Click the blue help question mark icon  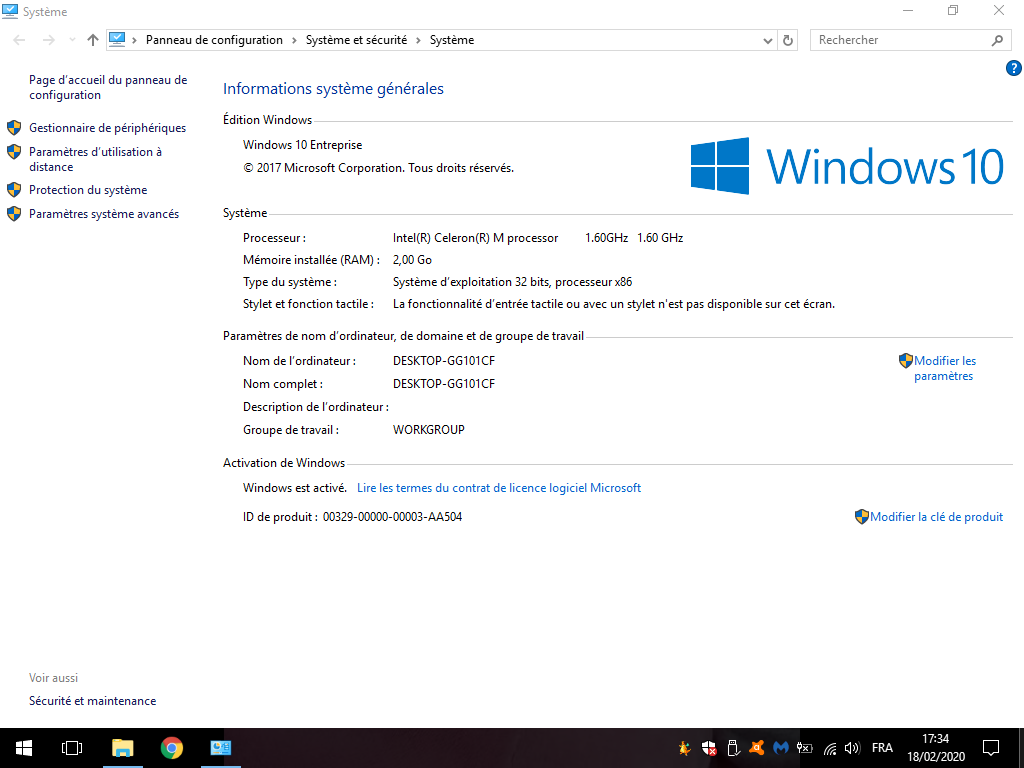[x=1013, y=68]
